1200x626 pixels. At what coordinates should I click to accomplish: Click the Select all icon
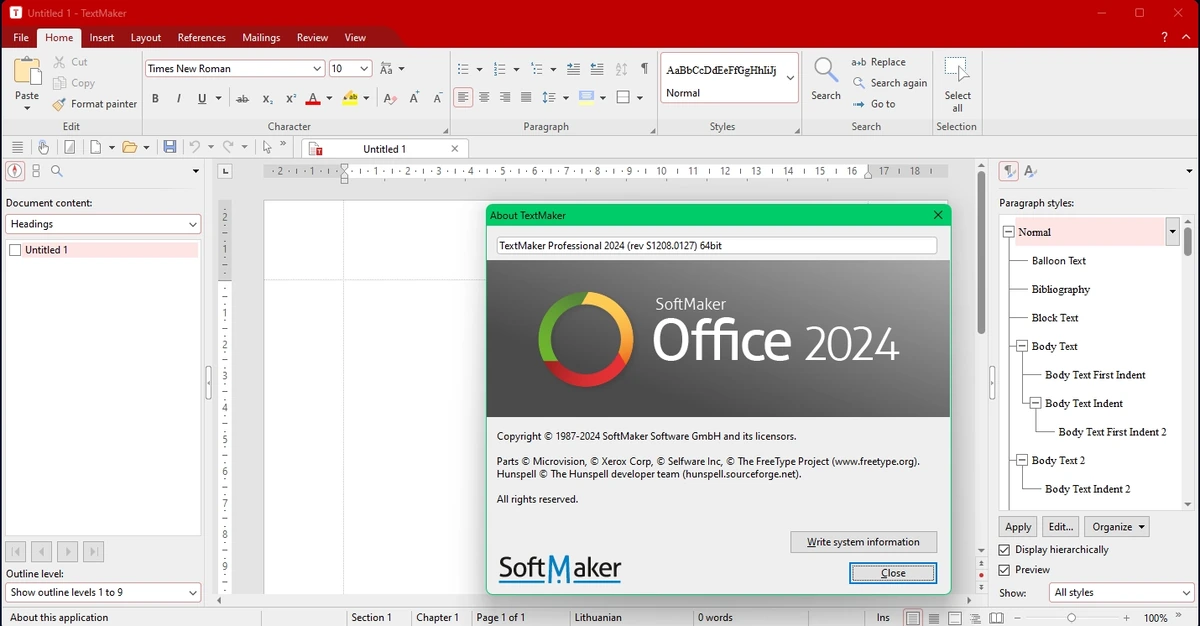[x=957, y=71]
